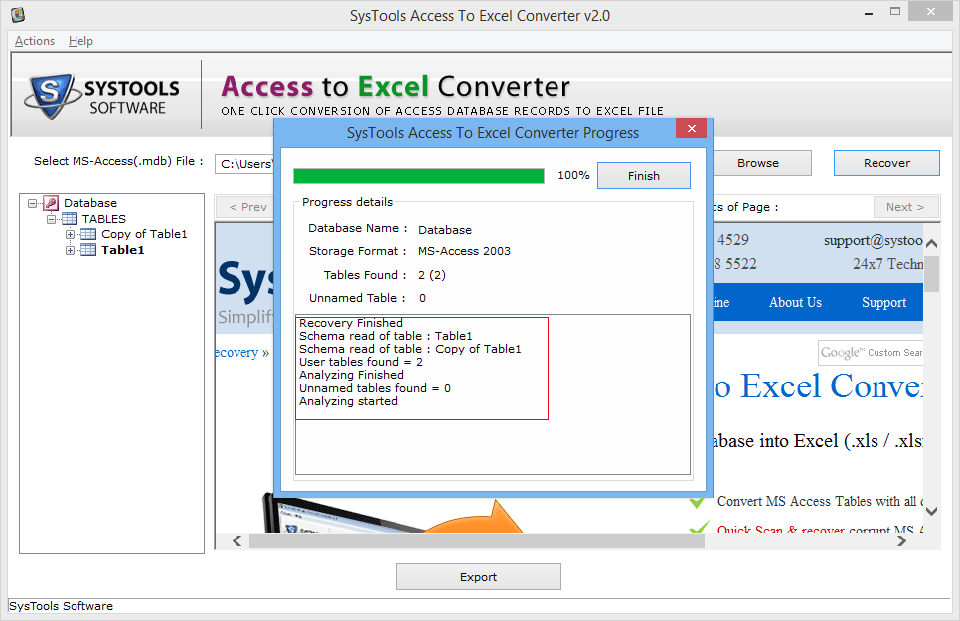Click the Next page button
Viewport: 960px width, 621px height.
(906, 207)
